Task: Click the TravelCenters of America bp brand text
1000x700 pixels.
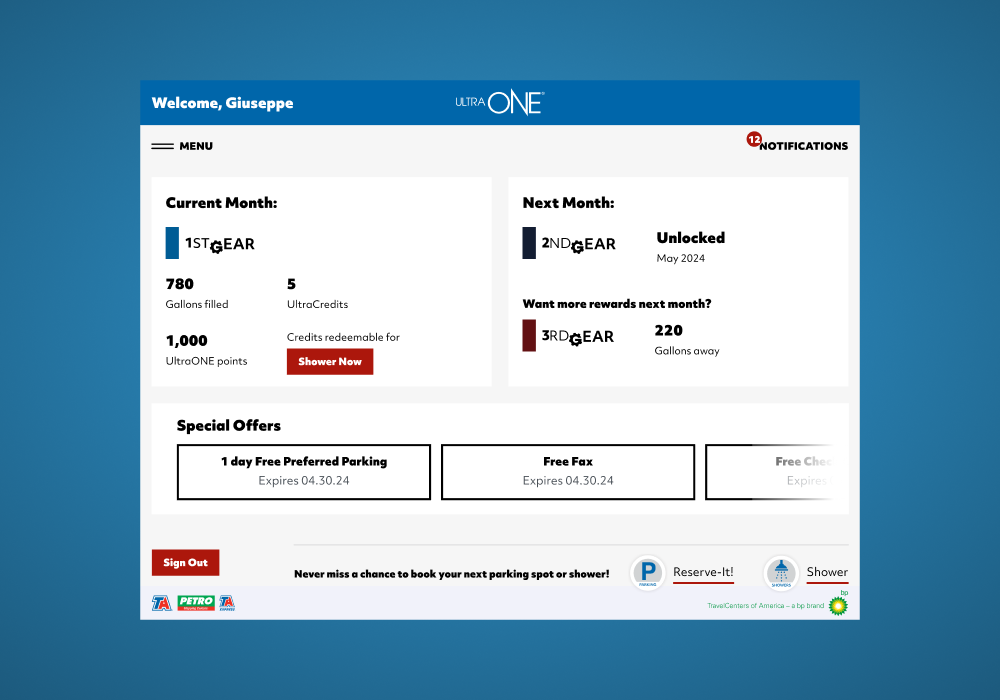Action: point(765,606)
